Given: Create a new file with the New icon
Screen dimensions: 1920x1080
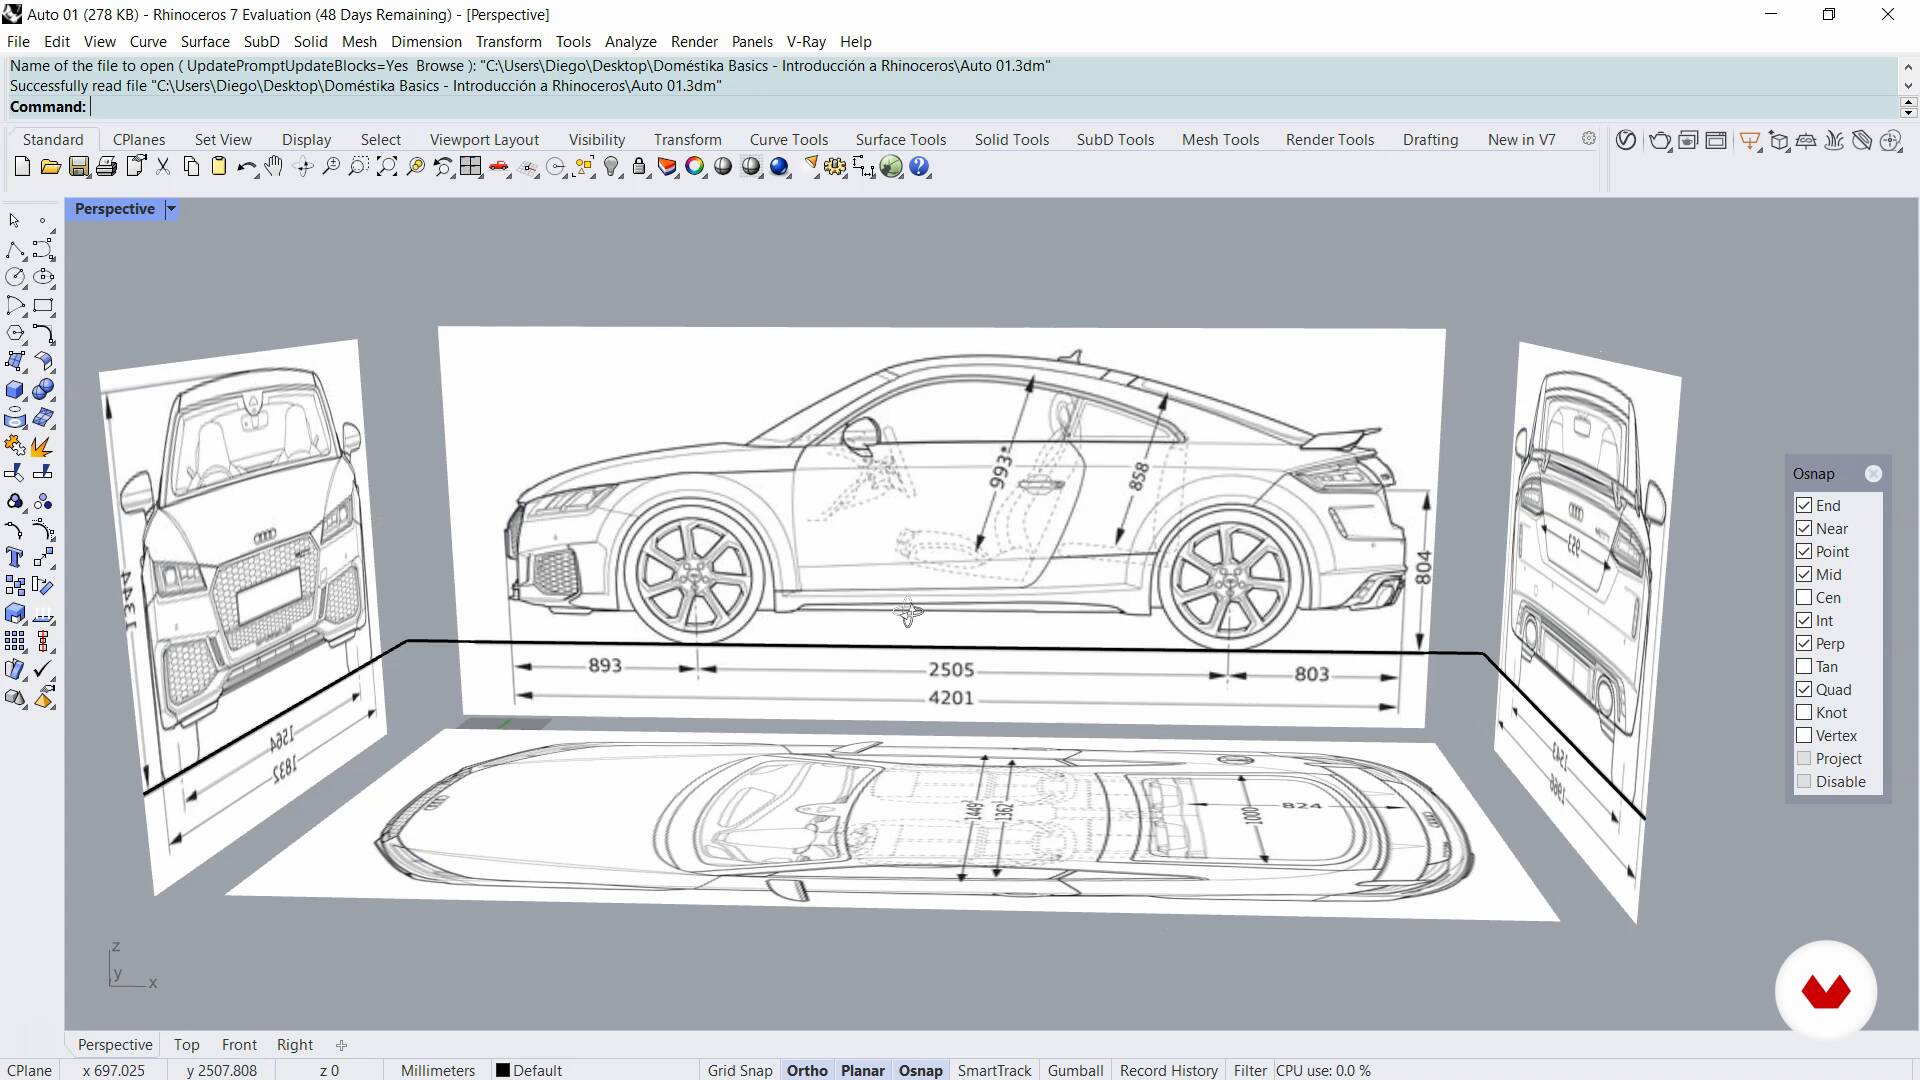Looking at the screenshot, I should tap(22, 167).
